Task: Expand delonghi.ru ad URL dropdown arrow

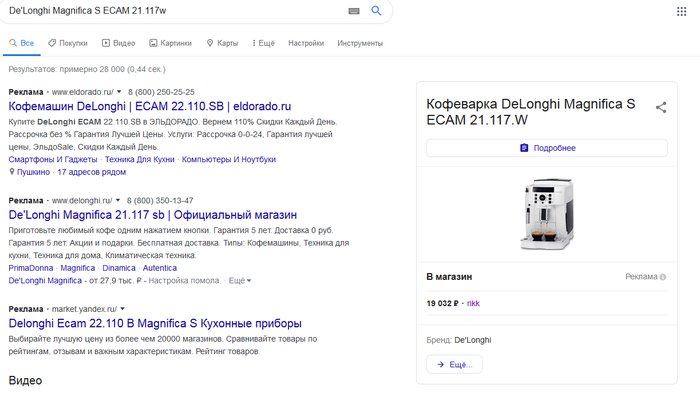Action: [118, 201]
